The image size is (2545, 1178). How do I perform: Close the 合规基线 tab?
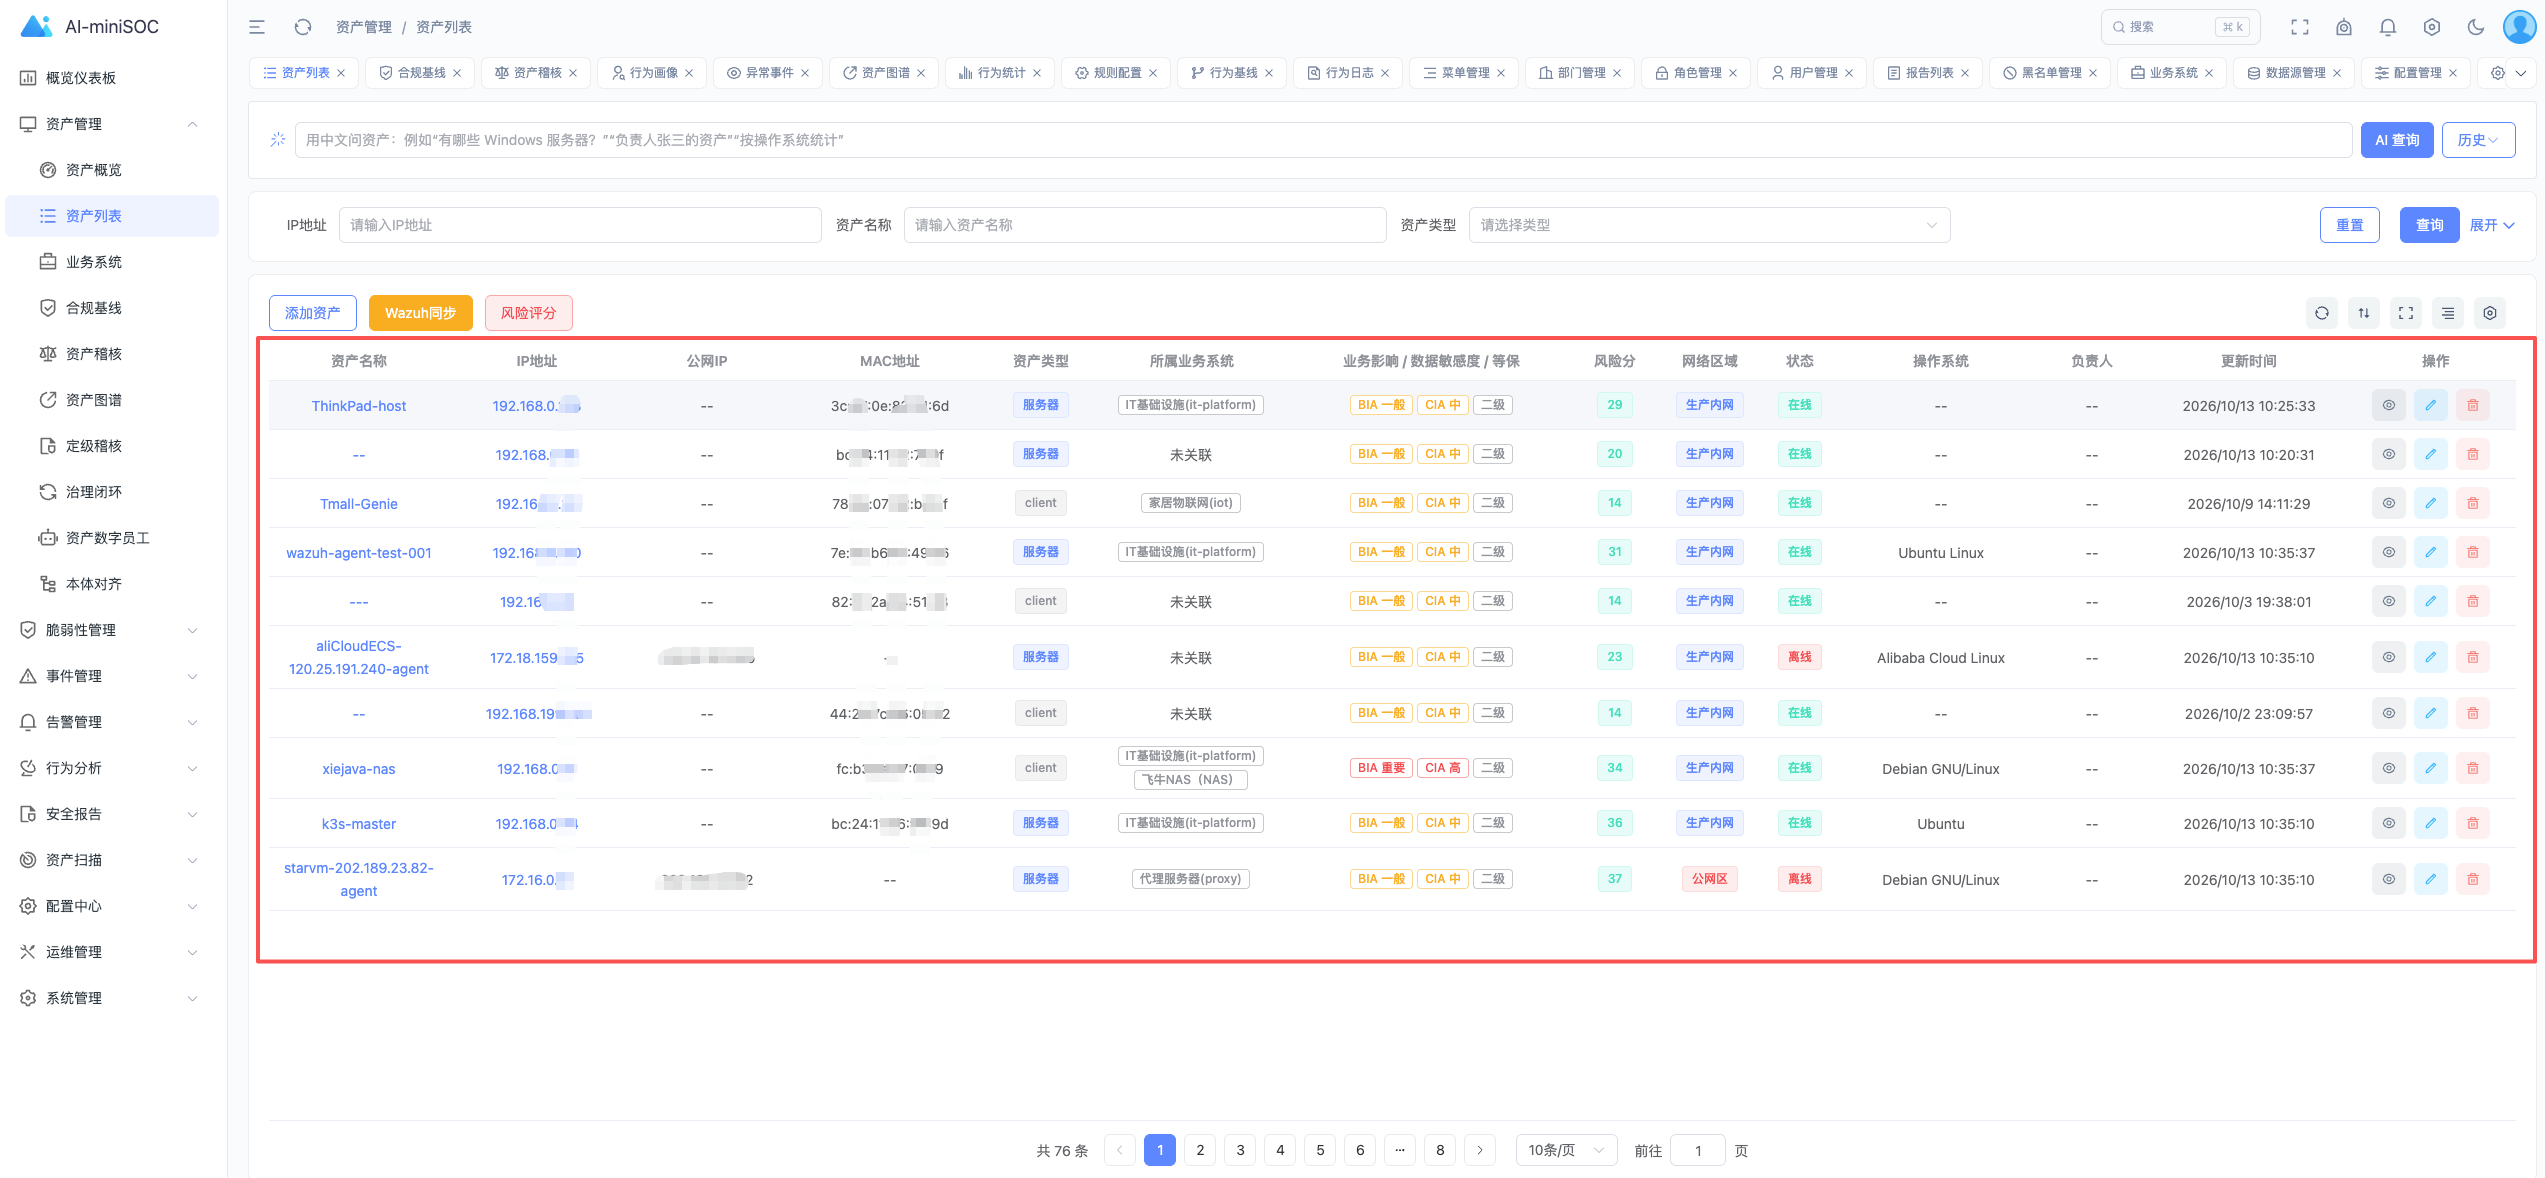tap(457, 73)
